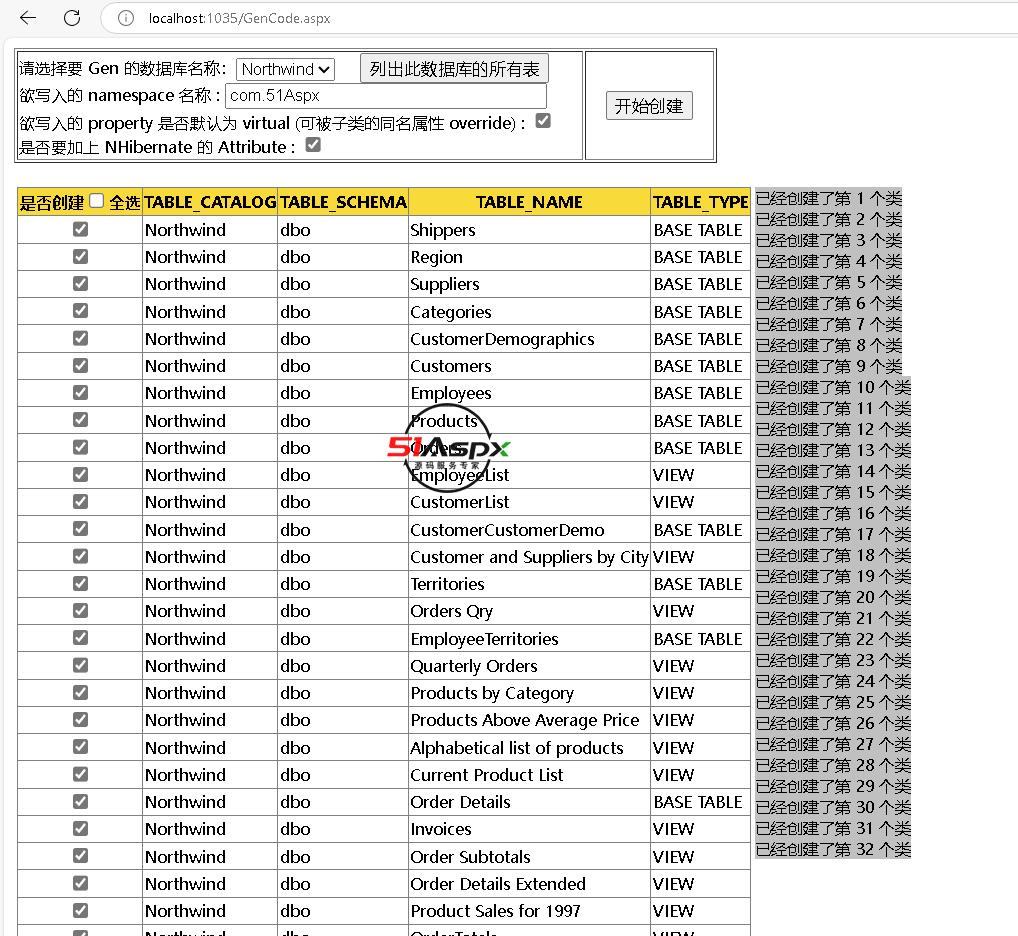View site information icon in address bar
1018x936 pixels.
(126, 18)
